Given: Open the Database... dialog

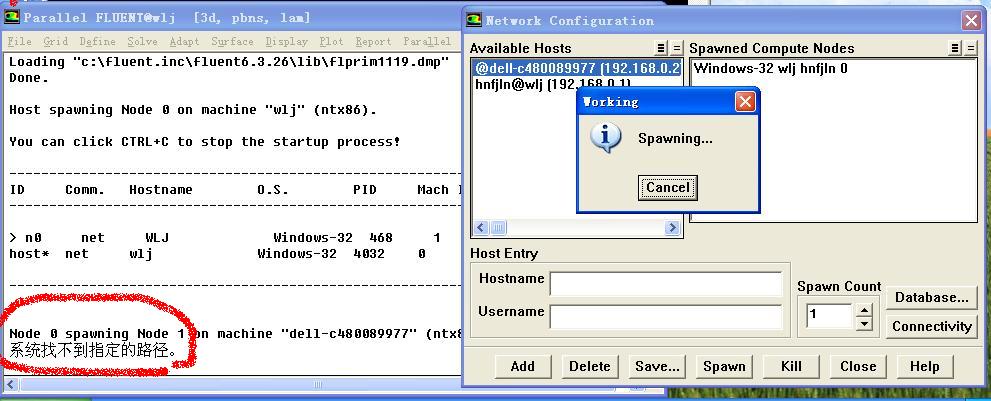Looking at the screenshot, I should point(932,297).
